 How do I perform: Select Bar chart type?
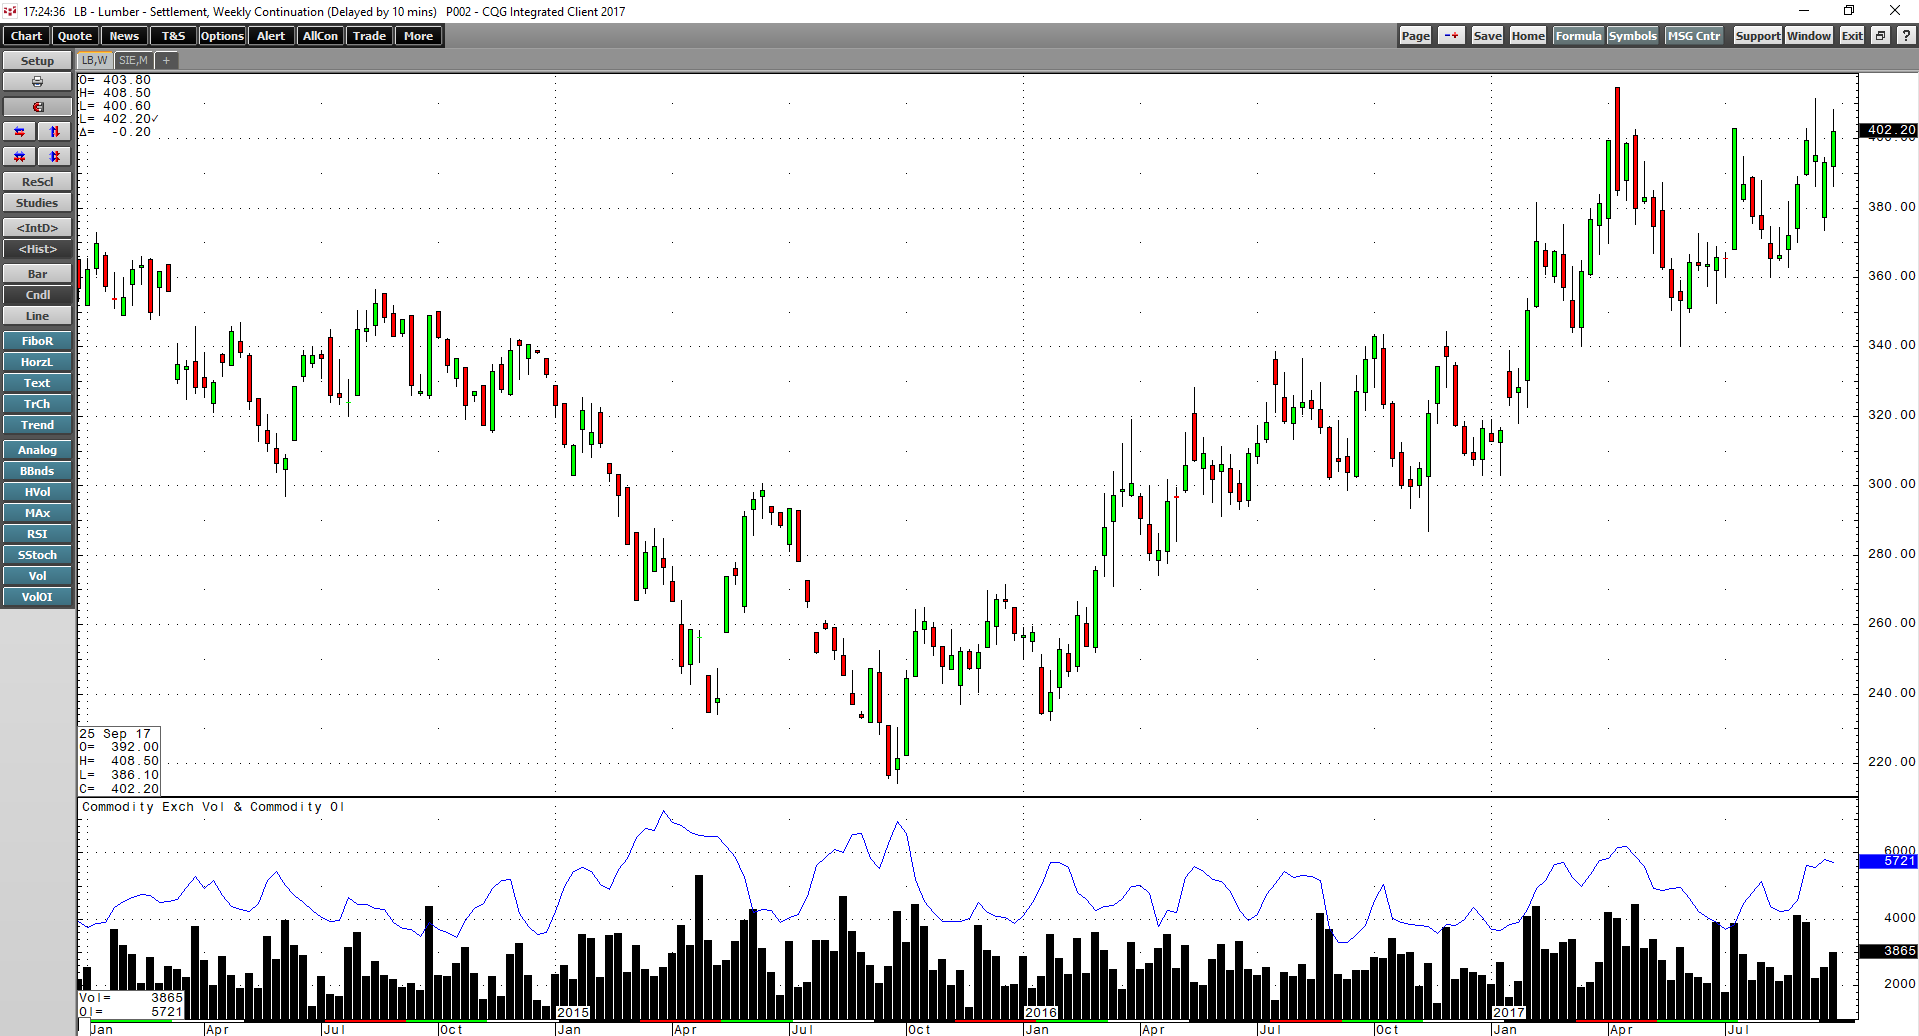pyautogui.click(x=37, y=274)
